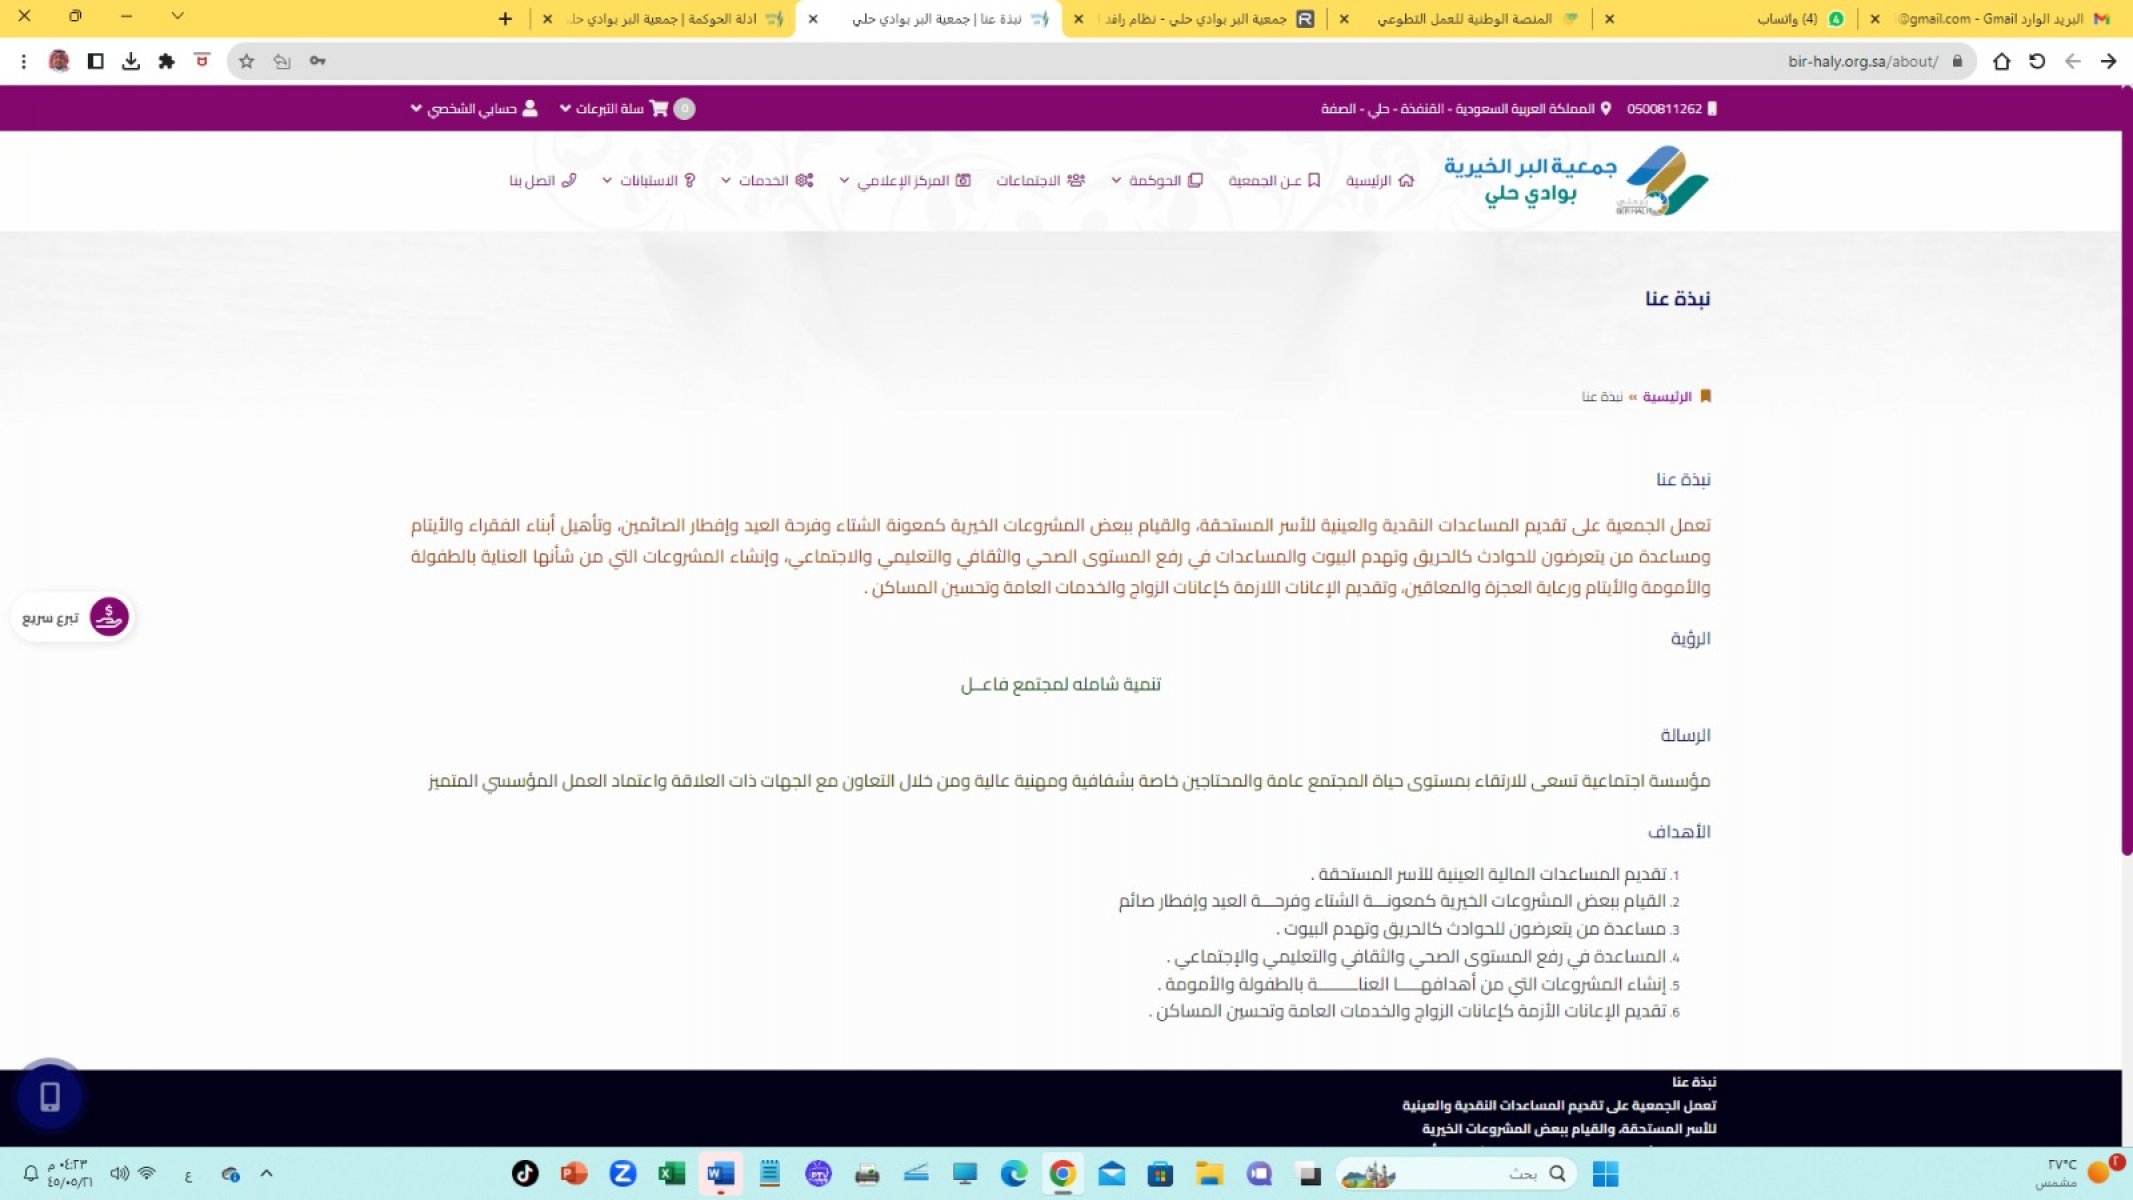
Task: Click the address bar URL field
Action: coord(1100,61)
